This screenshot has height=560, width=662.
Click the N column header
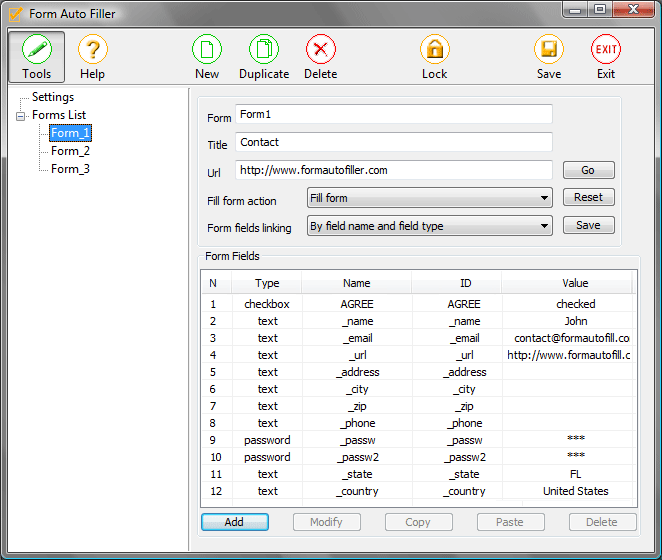pos(216,283)
